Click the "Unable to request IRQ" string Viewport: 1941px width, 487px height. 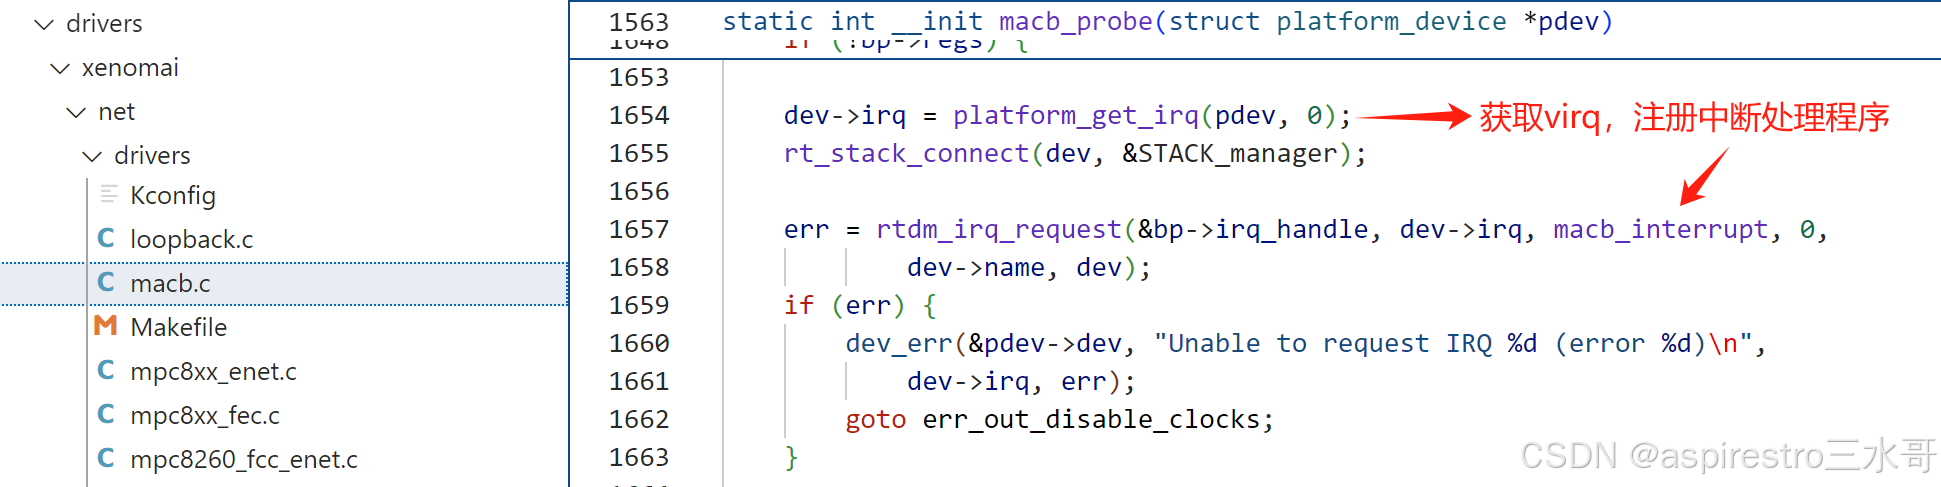[x=1453, y=344]
